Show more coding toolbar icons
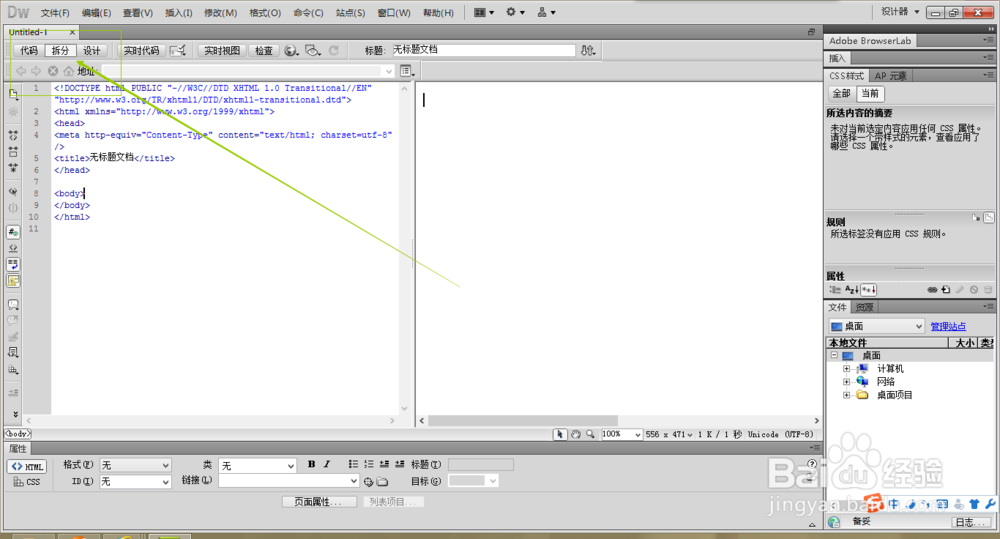Viewport: 1000px width, 539px height. point(15,415)
